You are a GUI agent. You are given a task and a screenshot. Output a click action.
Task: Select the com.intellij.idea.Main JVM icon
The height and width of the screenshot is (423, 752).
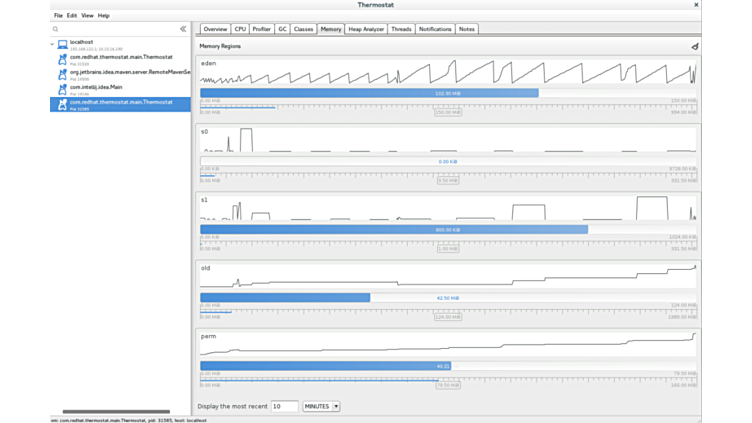tap(62, 90)
